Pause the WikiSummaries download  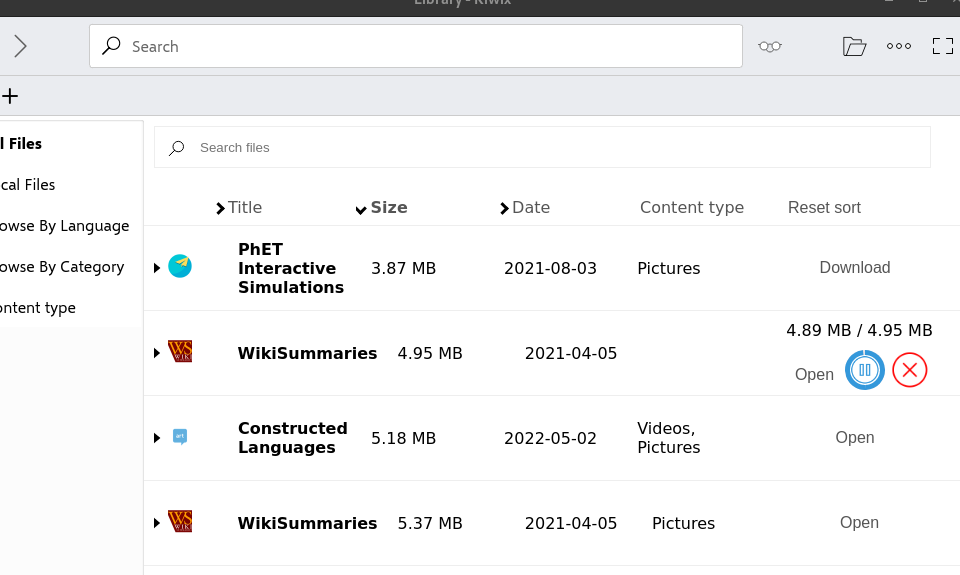click(x=865, y=370)
